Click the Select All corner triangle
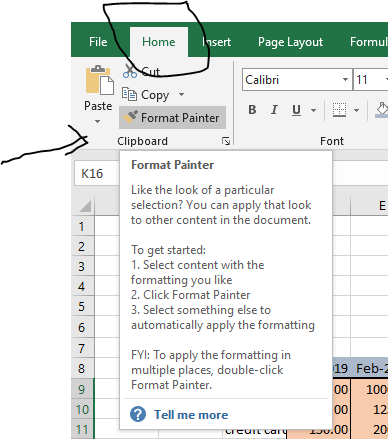 pyautogui.click(x=85, y=206)
